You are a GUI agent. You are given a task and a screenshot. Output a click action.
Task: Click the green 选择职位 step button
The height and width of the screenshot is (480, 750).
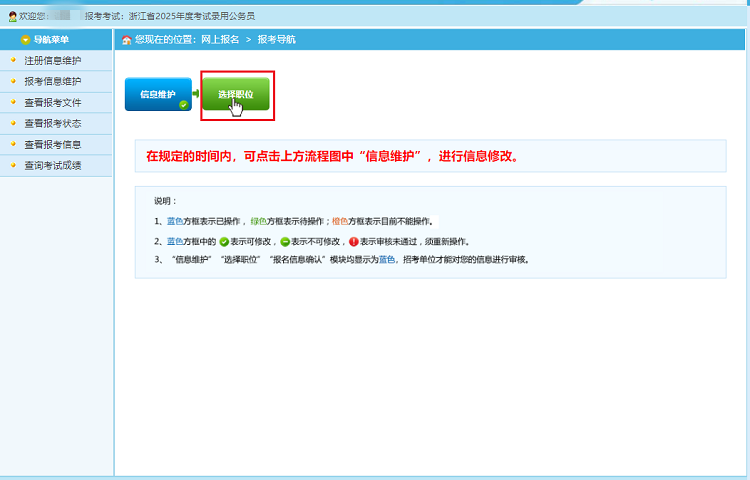236,94
